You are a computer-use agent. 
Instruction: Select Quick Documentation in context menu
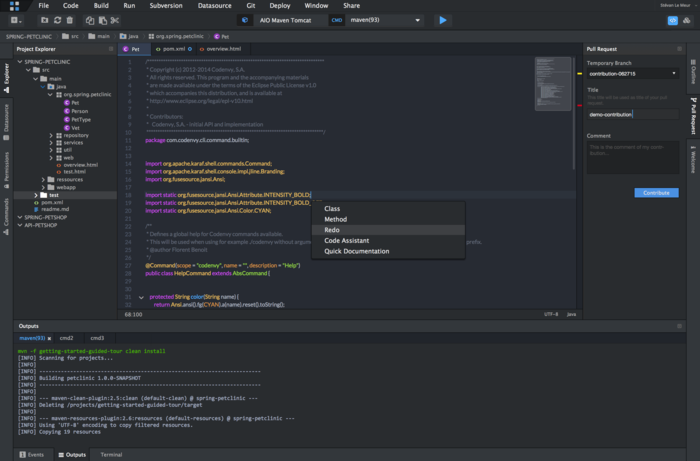357,251
